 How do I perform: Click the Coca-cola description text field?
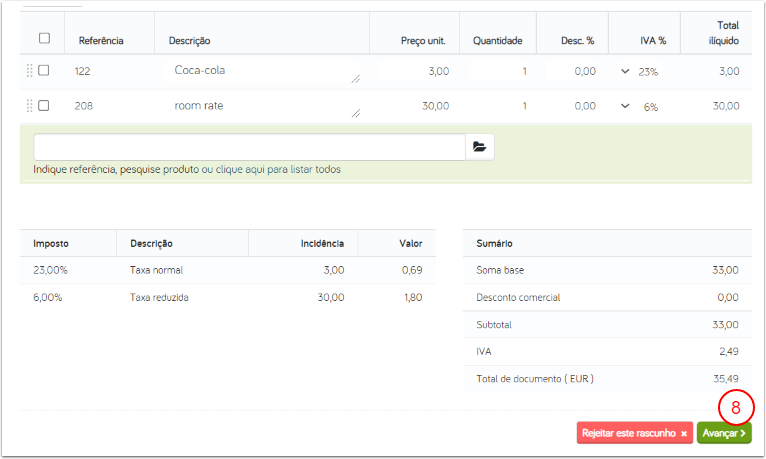260,71
